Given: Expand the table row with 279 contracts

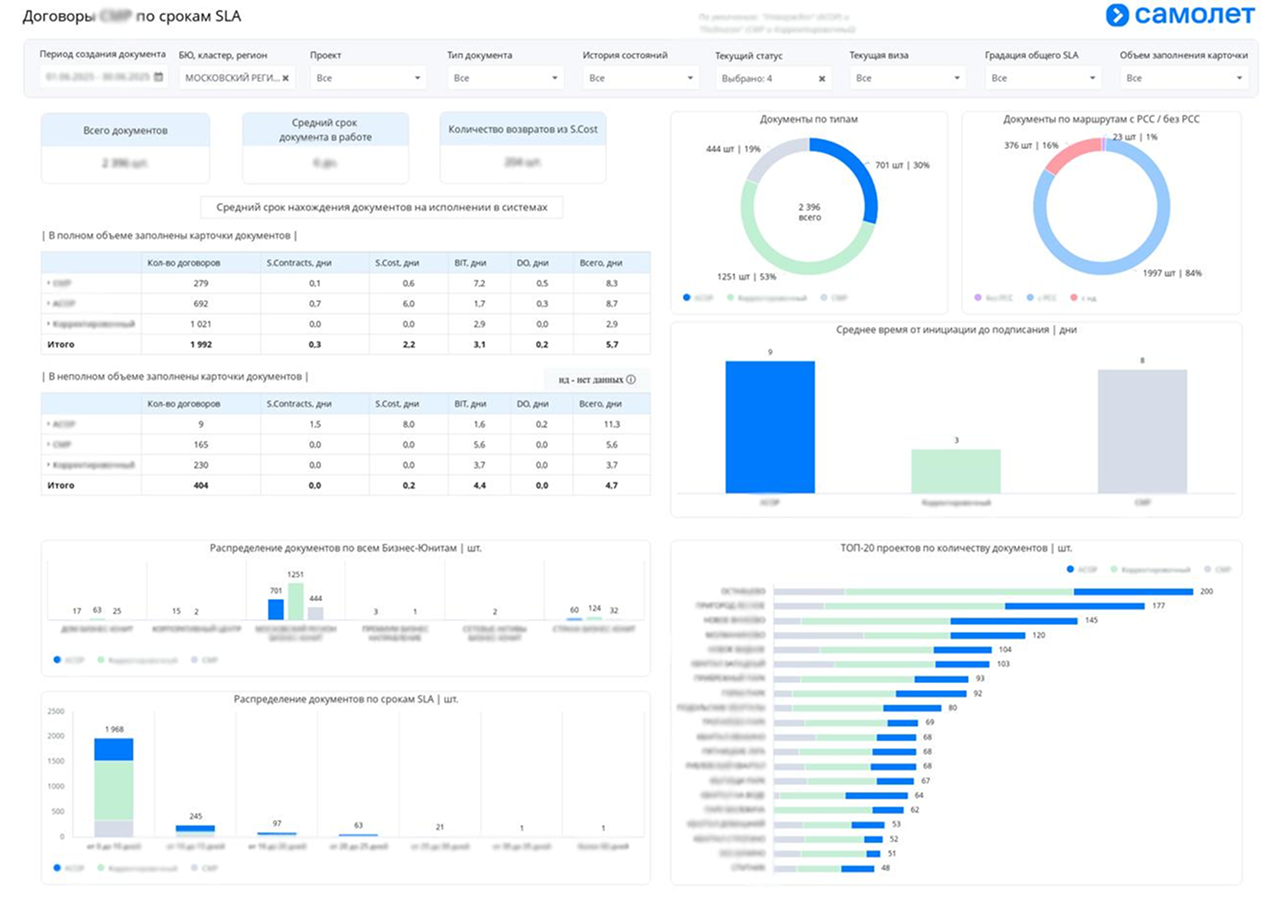Looking at the screenshot, I should pos(47,283).
